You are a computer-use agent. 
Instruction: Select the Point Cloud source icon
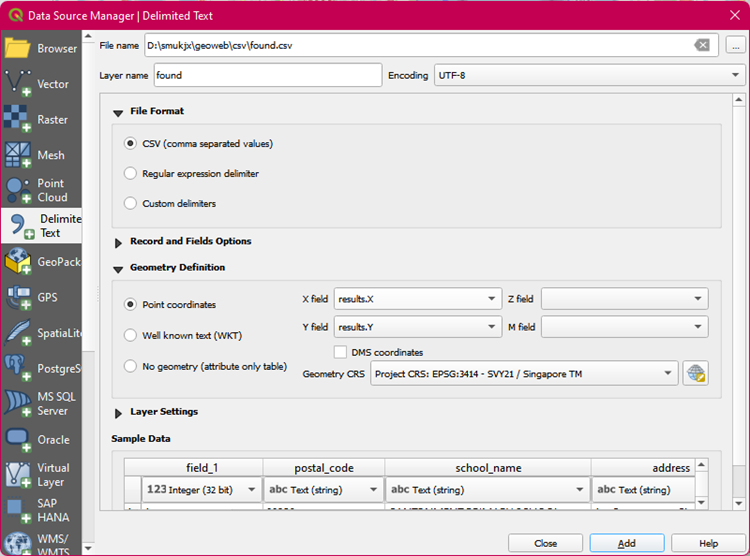18,190
